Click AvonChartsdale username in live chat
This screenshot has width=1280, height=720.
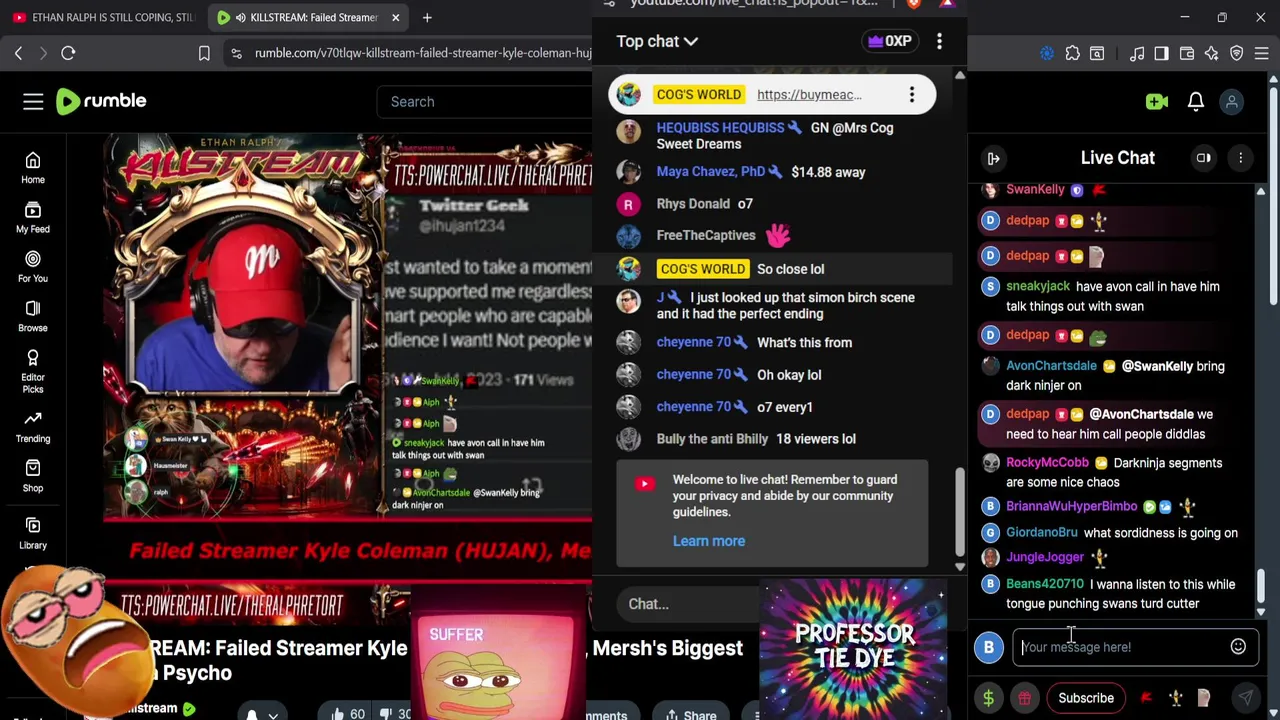pyautogui.click(x=1051, y=366)
